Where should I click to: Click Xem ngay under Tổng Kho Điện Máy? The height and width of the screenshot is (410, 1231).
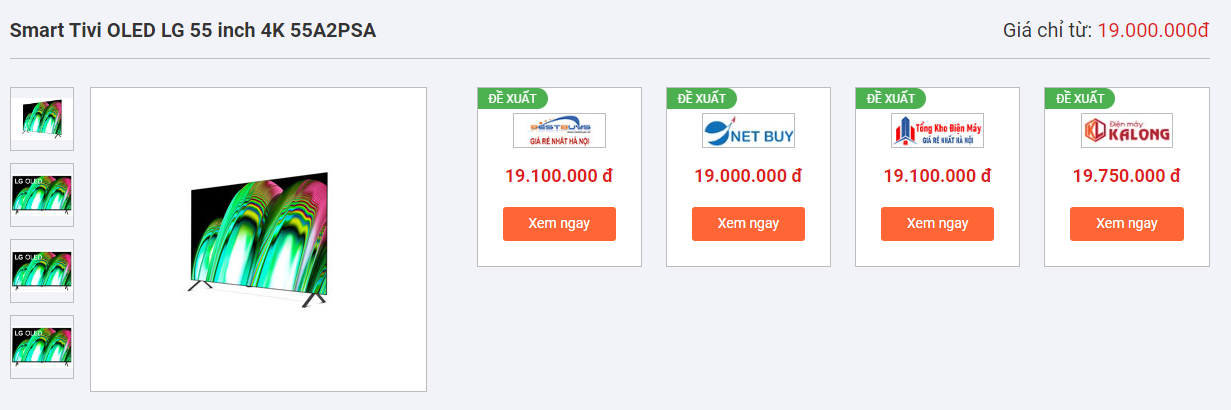click(937, 224)
